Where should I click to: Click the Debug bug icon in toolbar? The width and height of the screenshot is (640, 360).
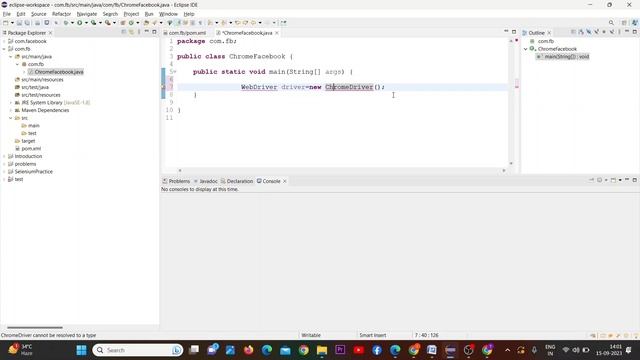[x=66, y=23]
